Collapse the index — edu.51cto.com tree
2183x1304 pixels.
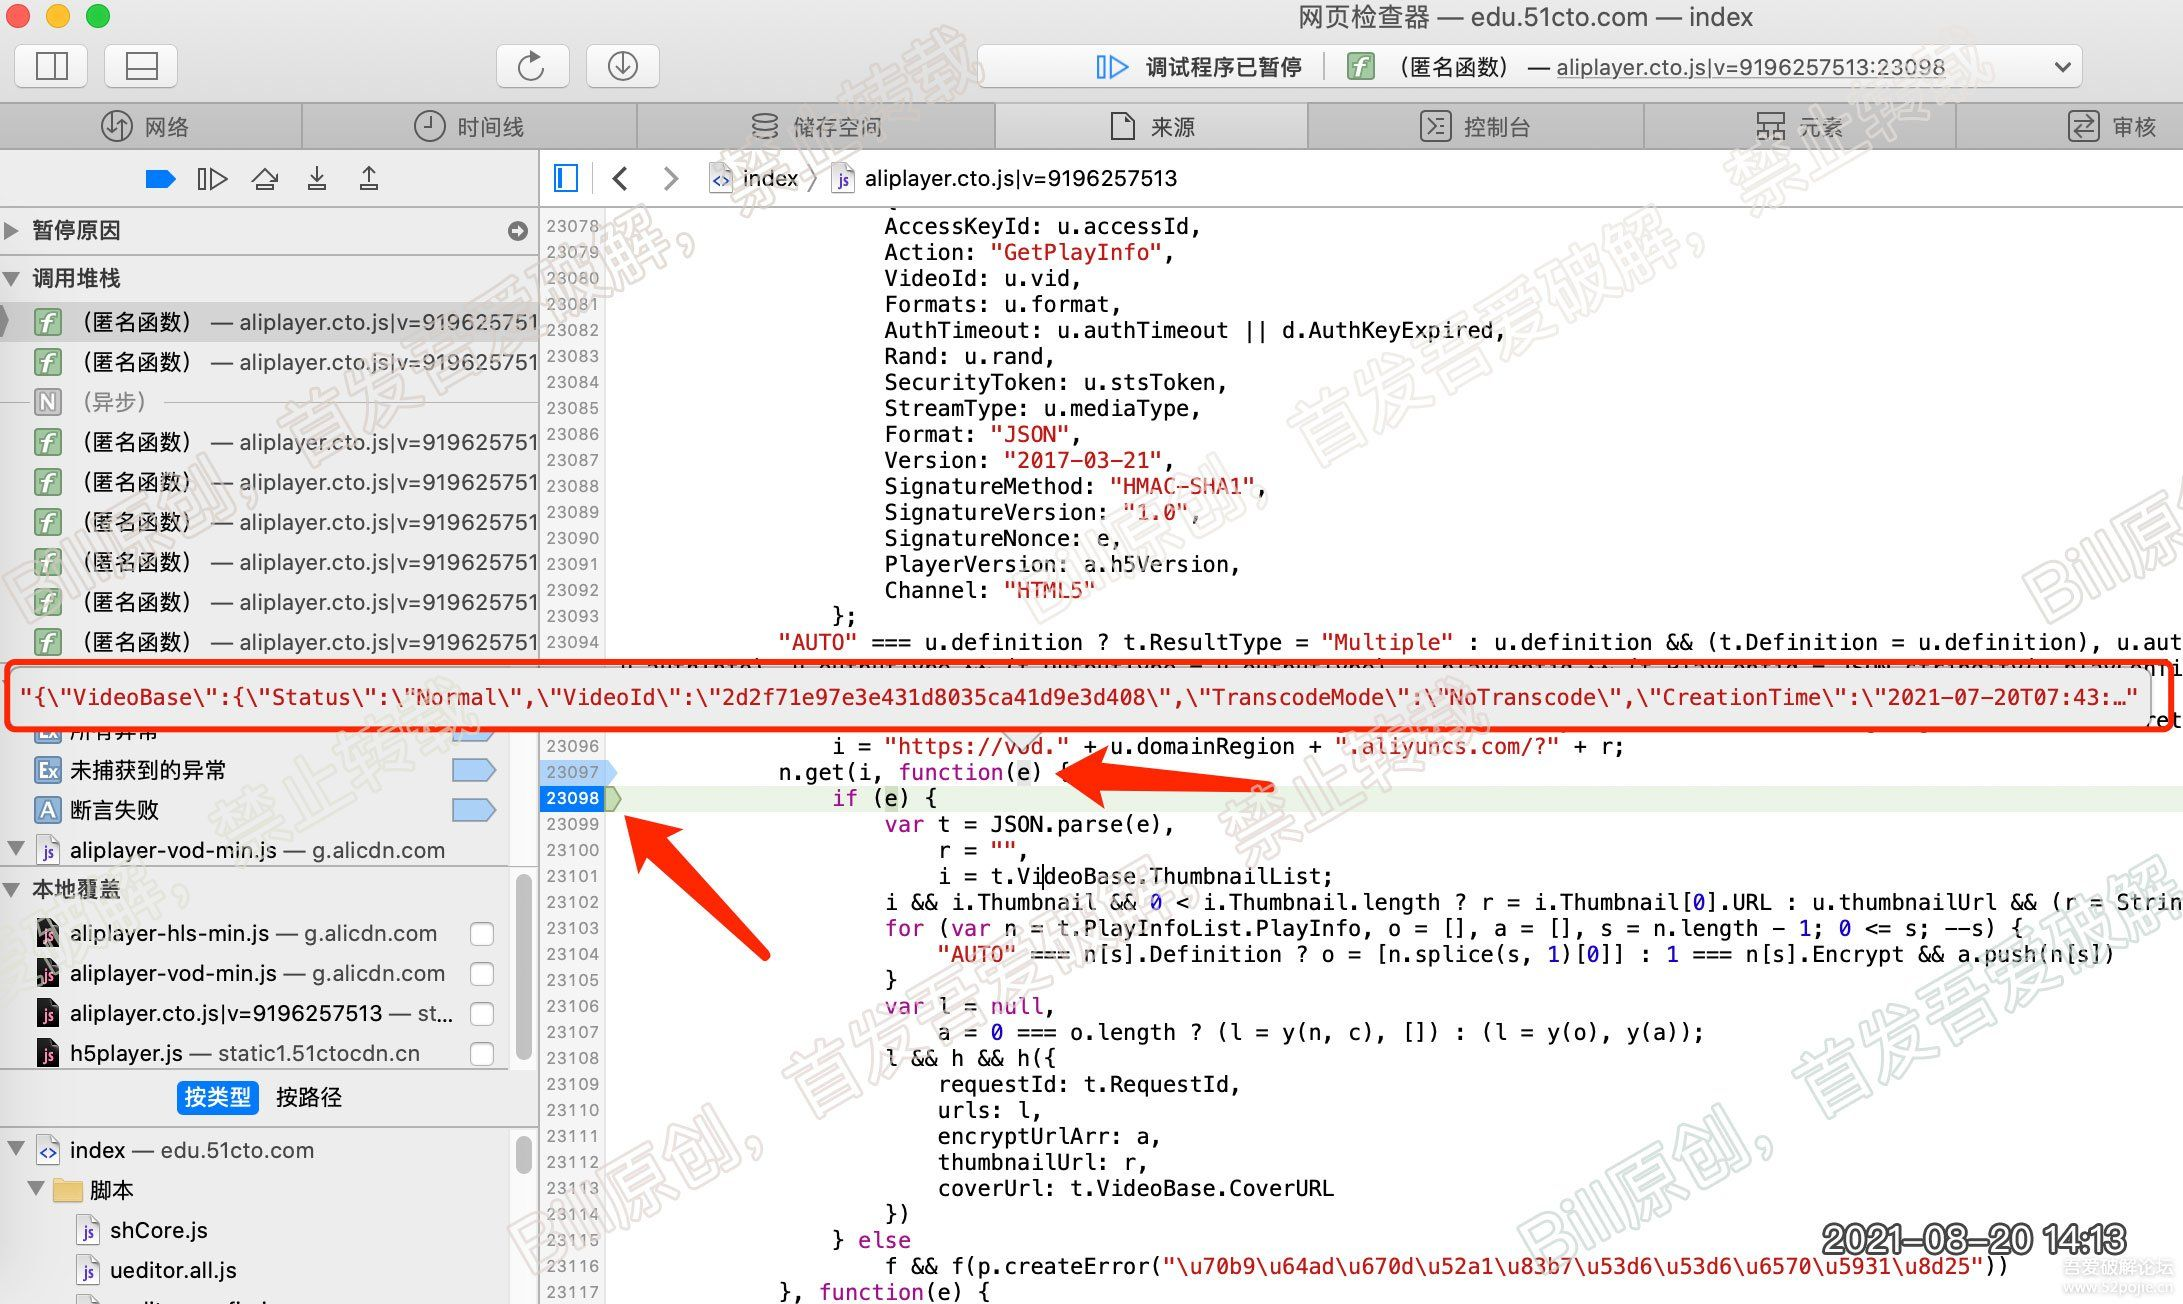click(x=15, y=1149)
